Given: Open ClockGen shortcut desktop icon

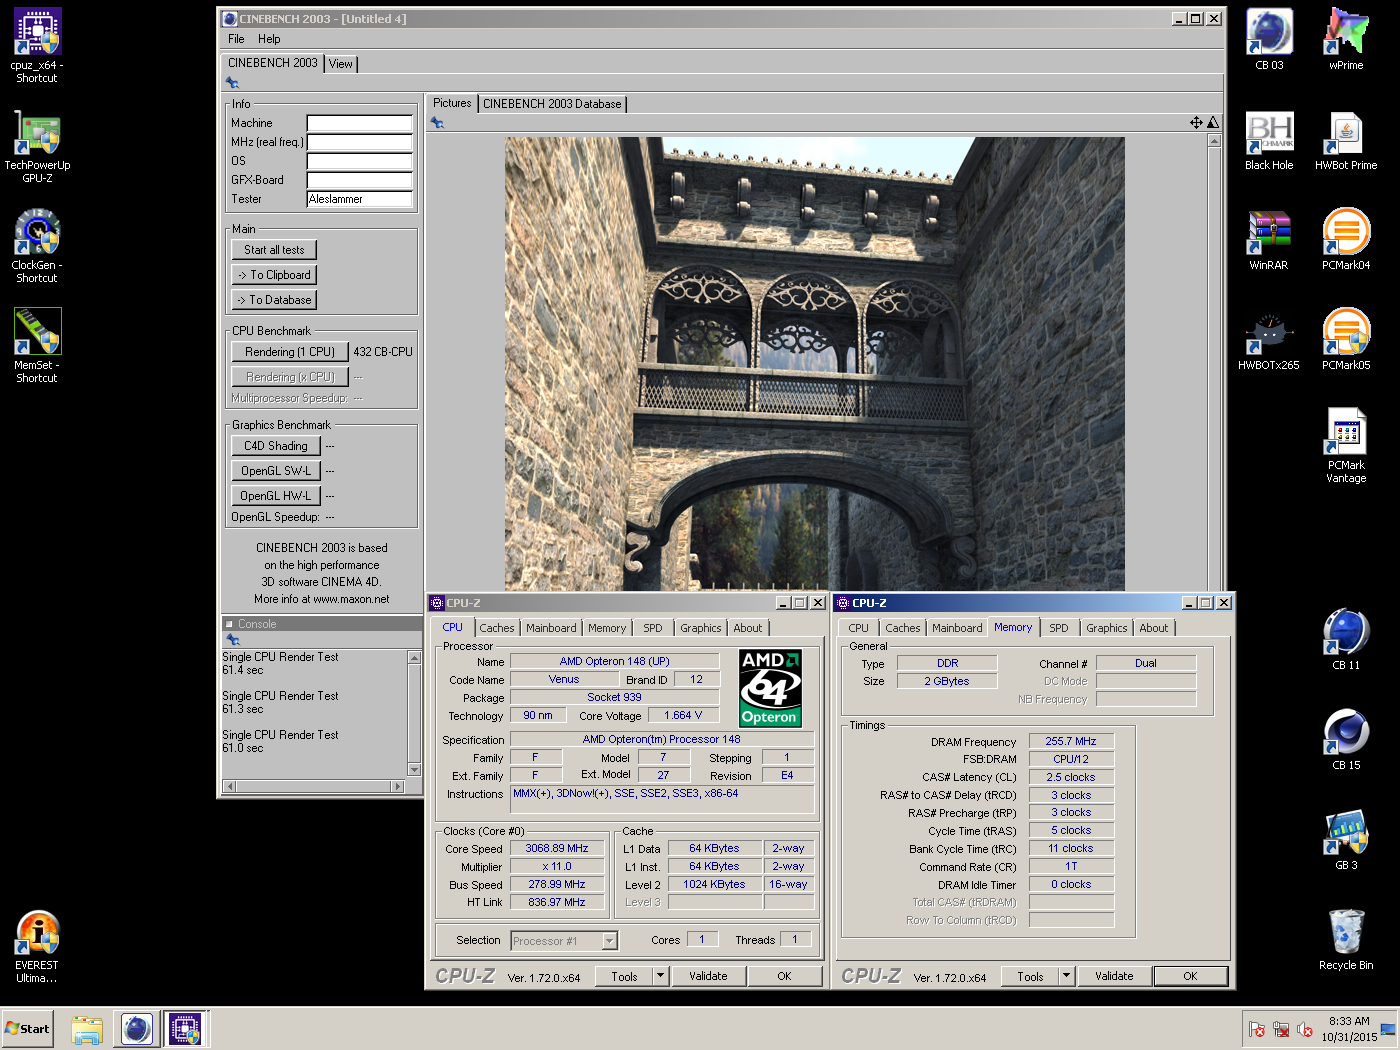Looking at the screenshot, I should click(37, 245).
